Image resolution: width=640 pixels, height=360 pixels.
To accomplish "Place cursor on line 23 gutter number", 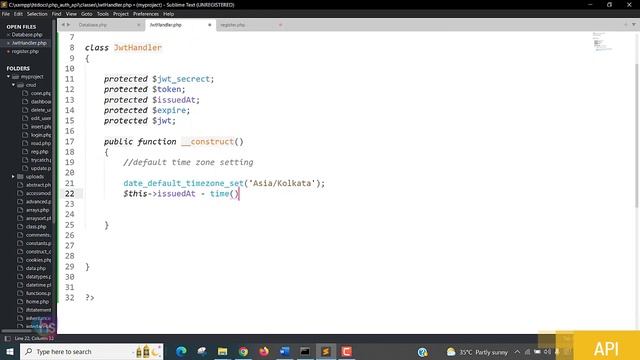I will tap(70, 204).
